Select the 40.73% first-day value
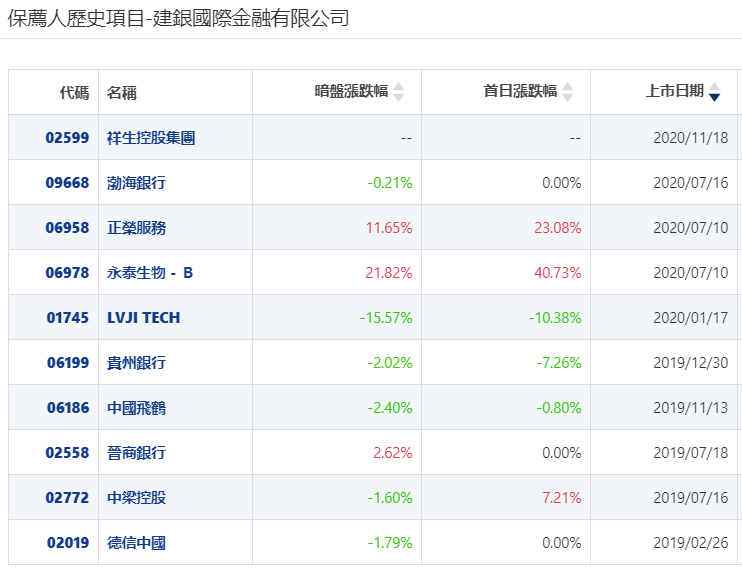Screen dimensions: 742x570 pos(558,272)
